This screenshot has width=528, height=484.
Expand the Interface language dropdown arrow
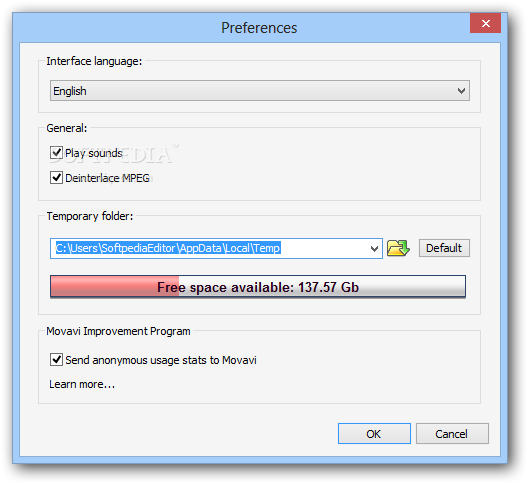(x=461, y=91)
